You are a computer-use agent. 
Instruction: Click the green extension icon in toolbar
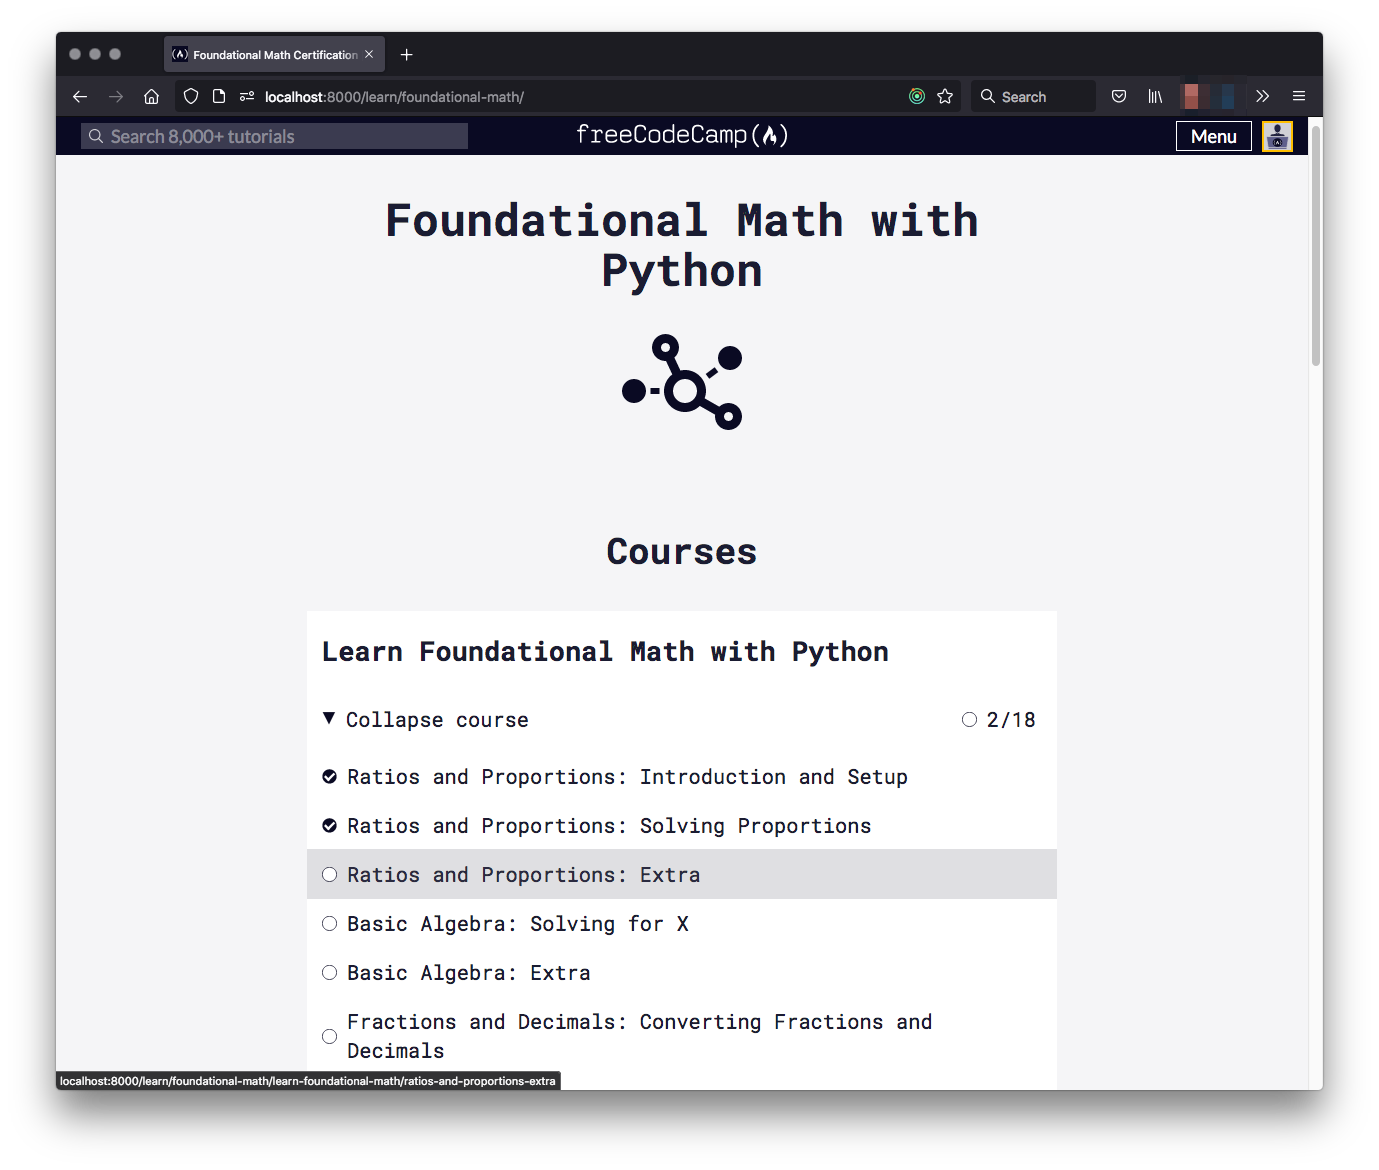pyautogui.click(x=917, y=96)
